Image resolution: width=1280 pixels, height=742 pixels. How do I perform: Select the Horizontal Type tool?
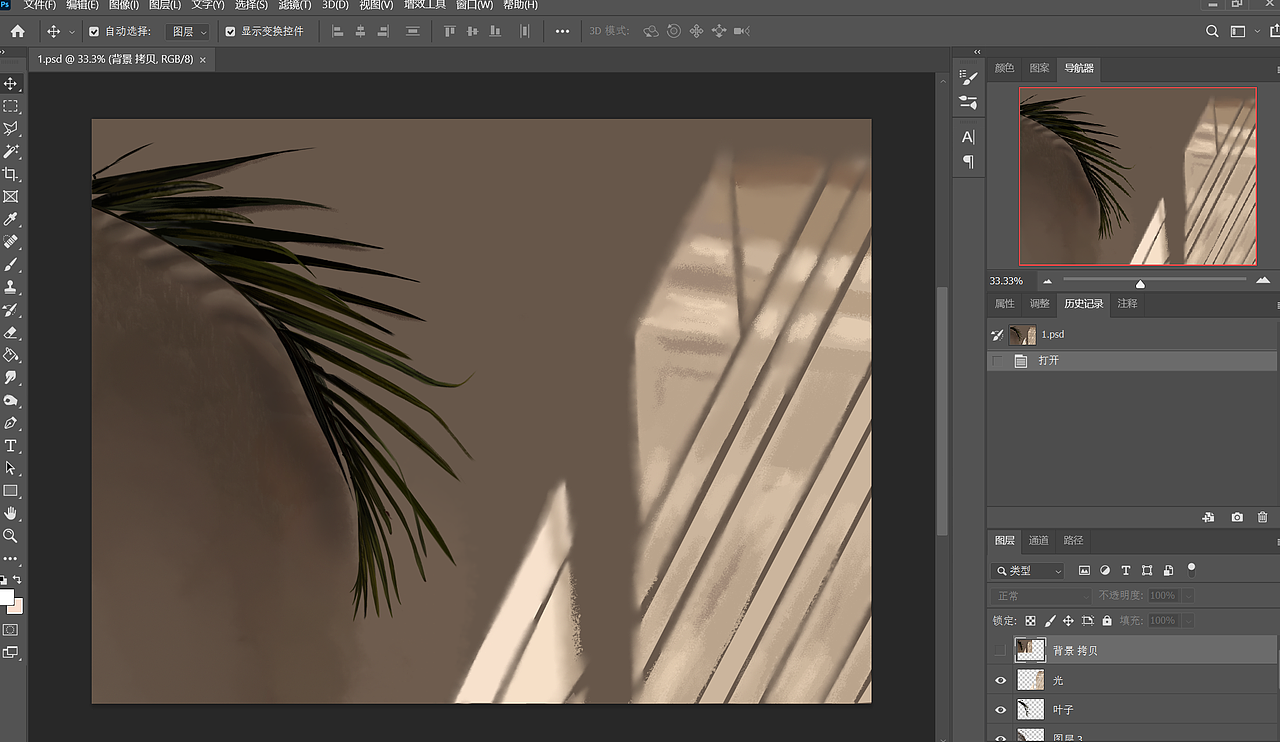coord(11,446)
